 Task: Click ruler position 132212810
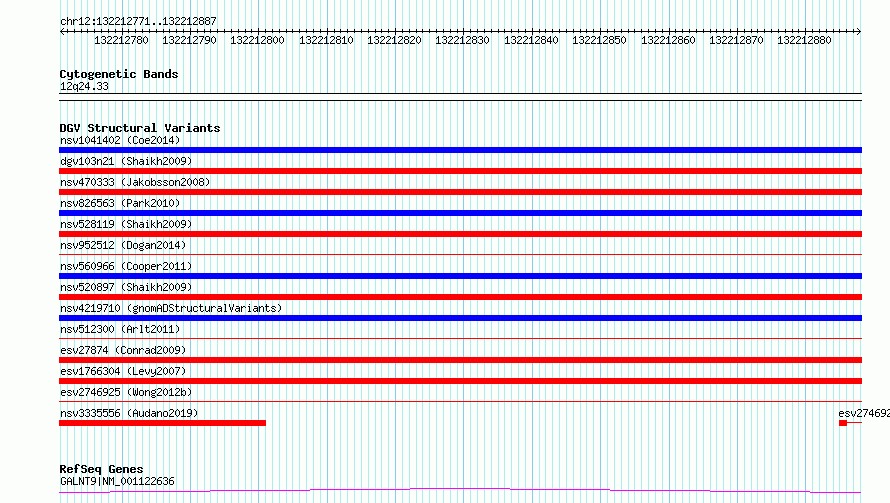tap(326, 40)
